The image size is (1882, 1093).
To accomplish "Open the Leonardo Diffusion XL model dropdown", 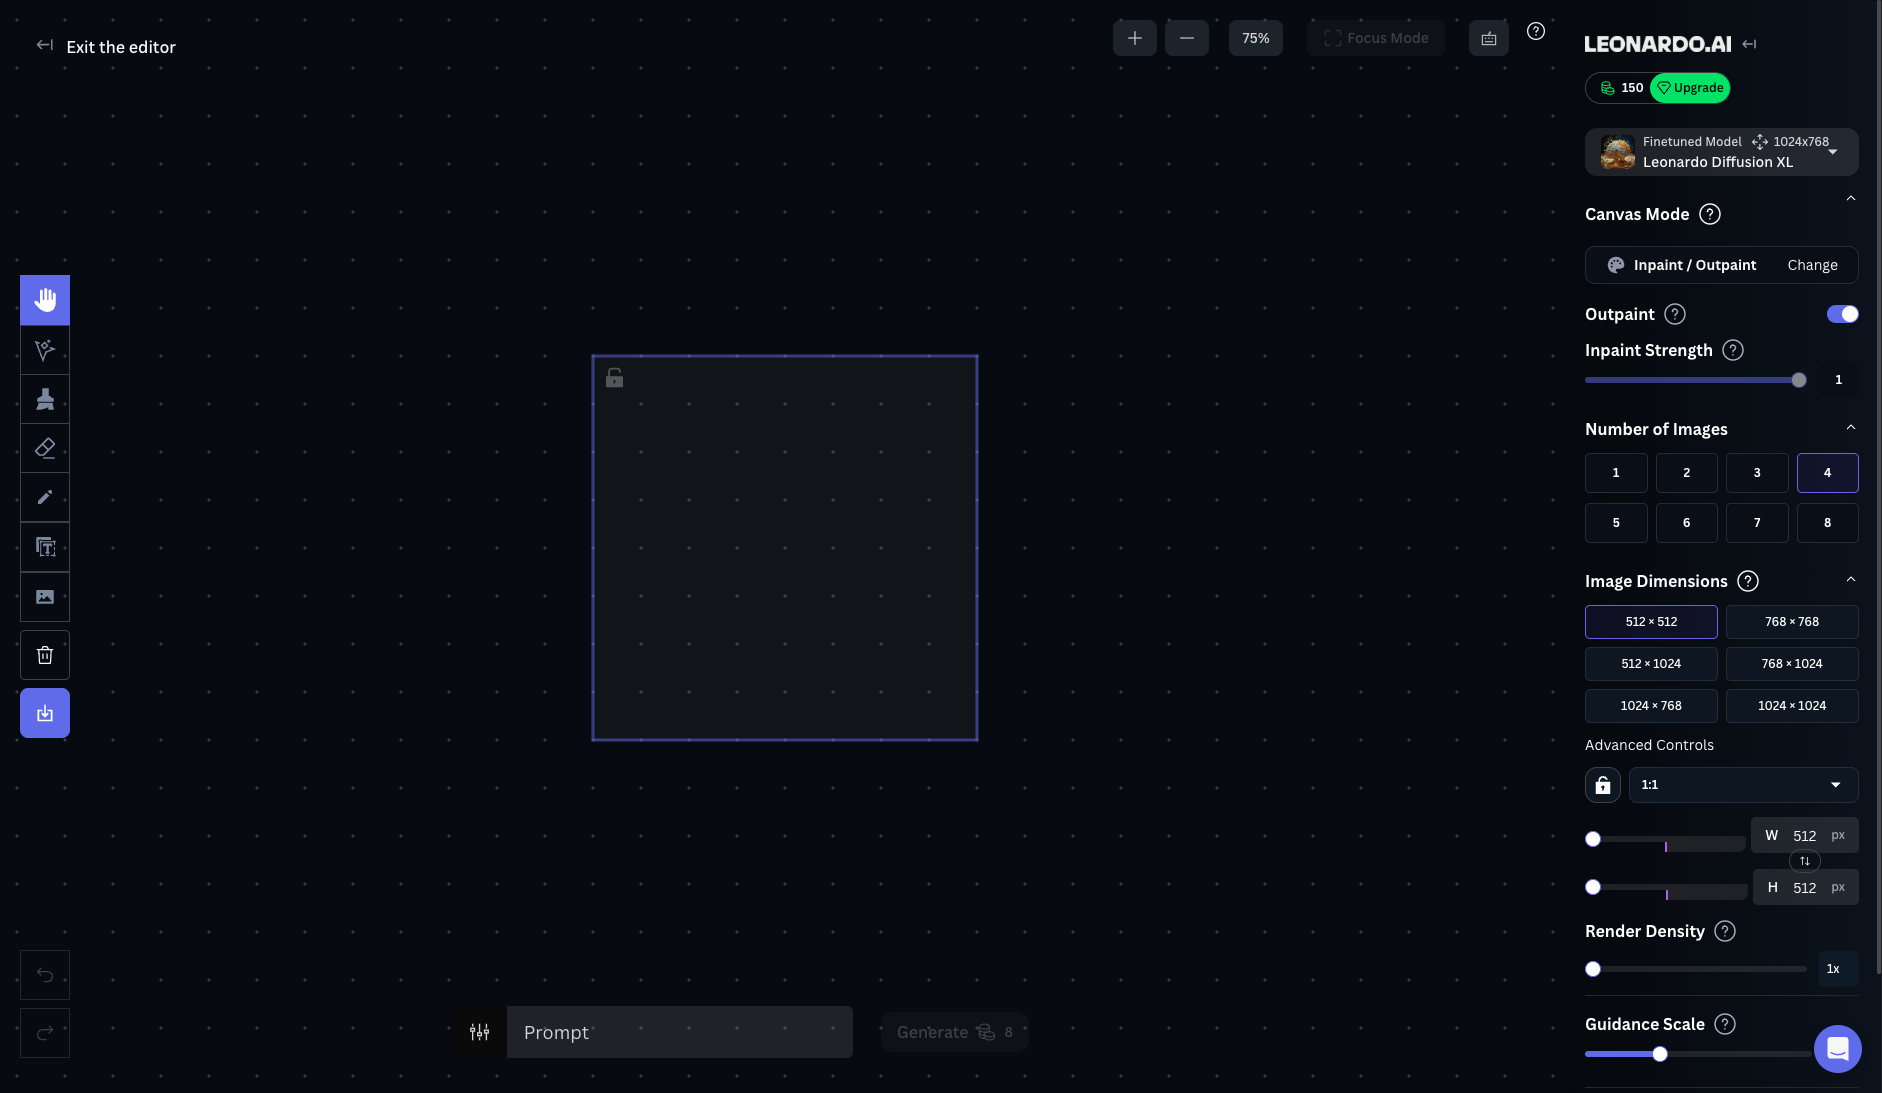I will [x=1722, y=152].
